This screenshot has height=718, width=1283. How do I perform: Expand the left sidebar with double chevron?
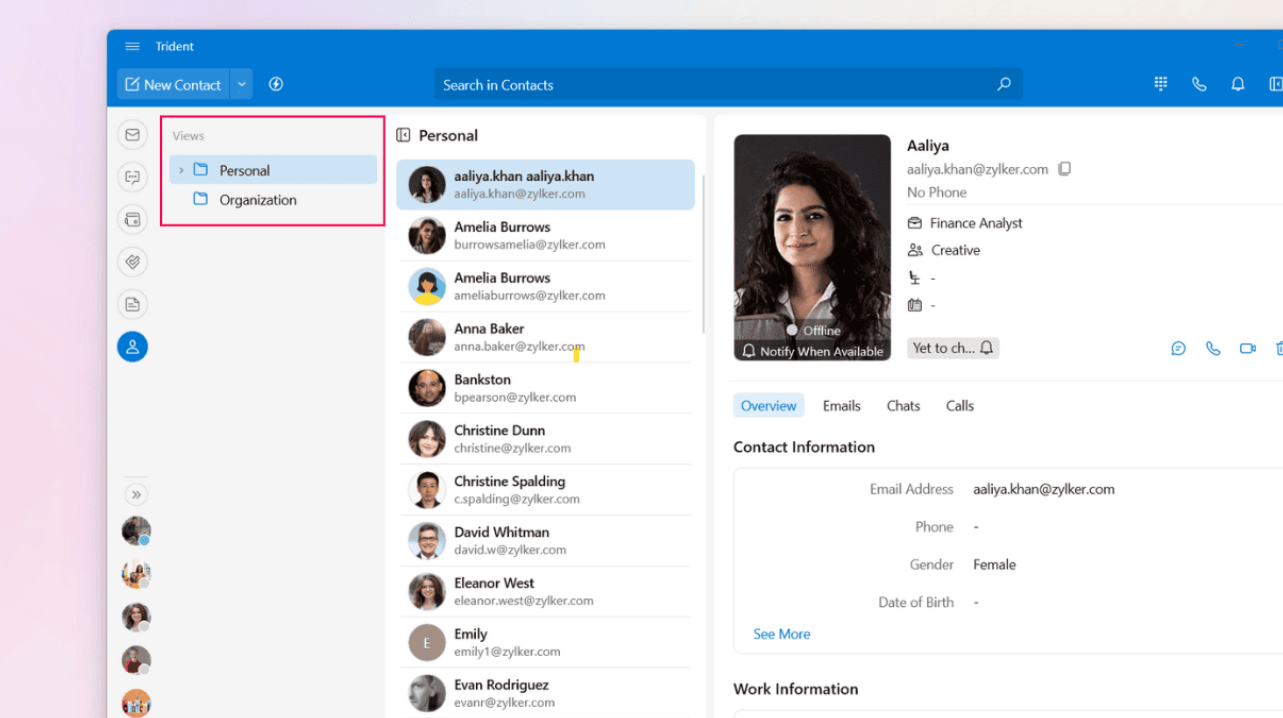(136, 494)
